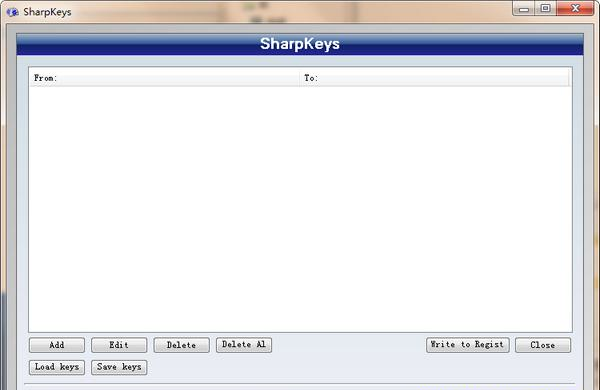This screenshot has height=390, width=600.
Task: Minimize the SharpKeys window
Action: tap(524, 8)
